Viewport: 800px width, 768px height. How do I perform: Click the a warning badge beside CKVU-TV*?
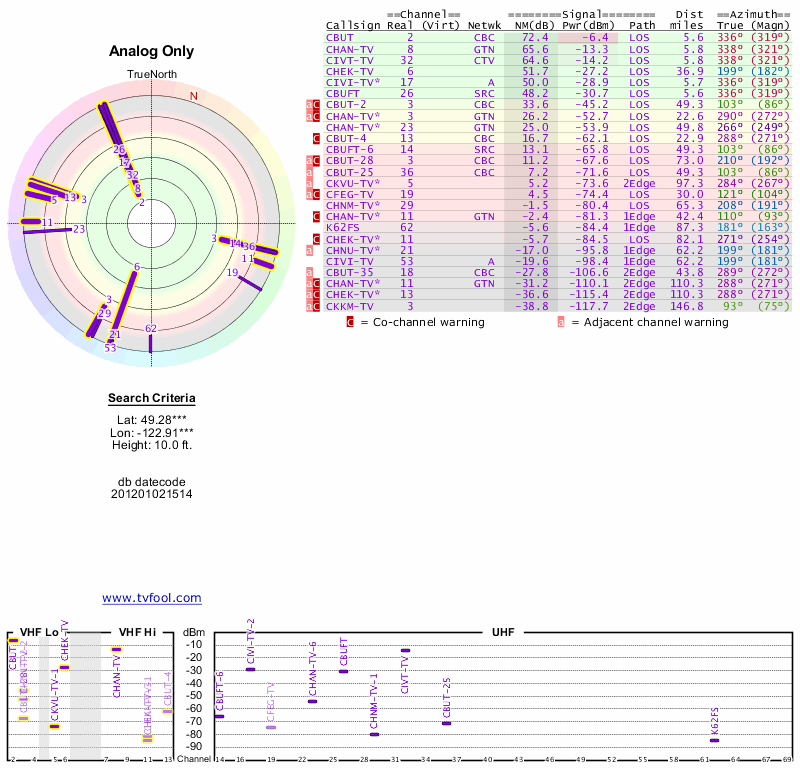click(x=309, y=183)
